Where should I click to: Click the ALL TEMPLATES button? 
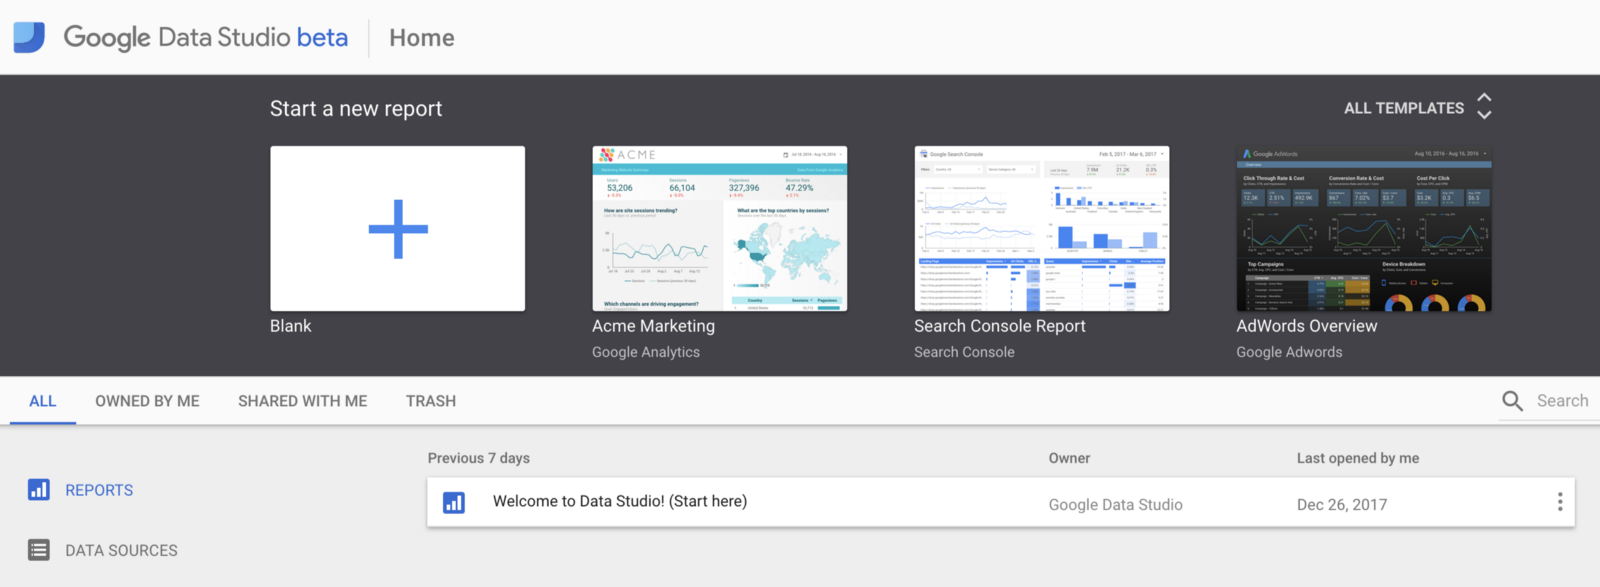click(x=1404, y=108)
